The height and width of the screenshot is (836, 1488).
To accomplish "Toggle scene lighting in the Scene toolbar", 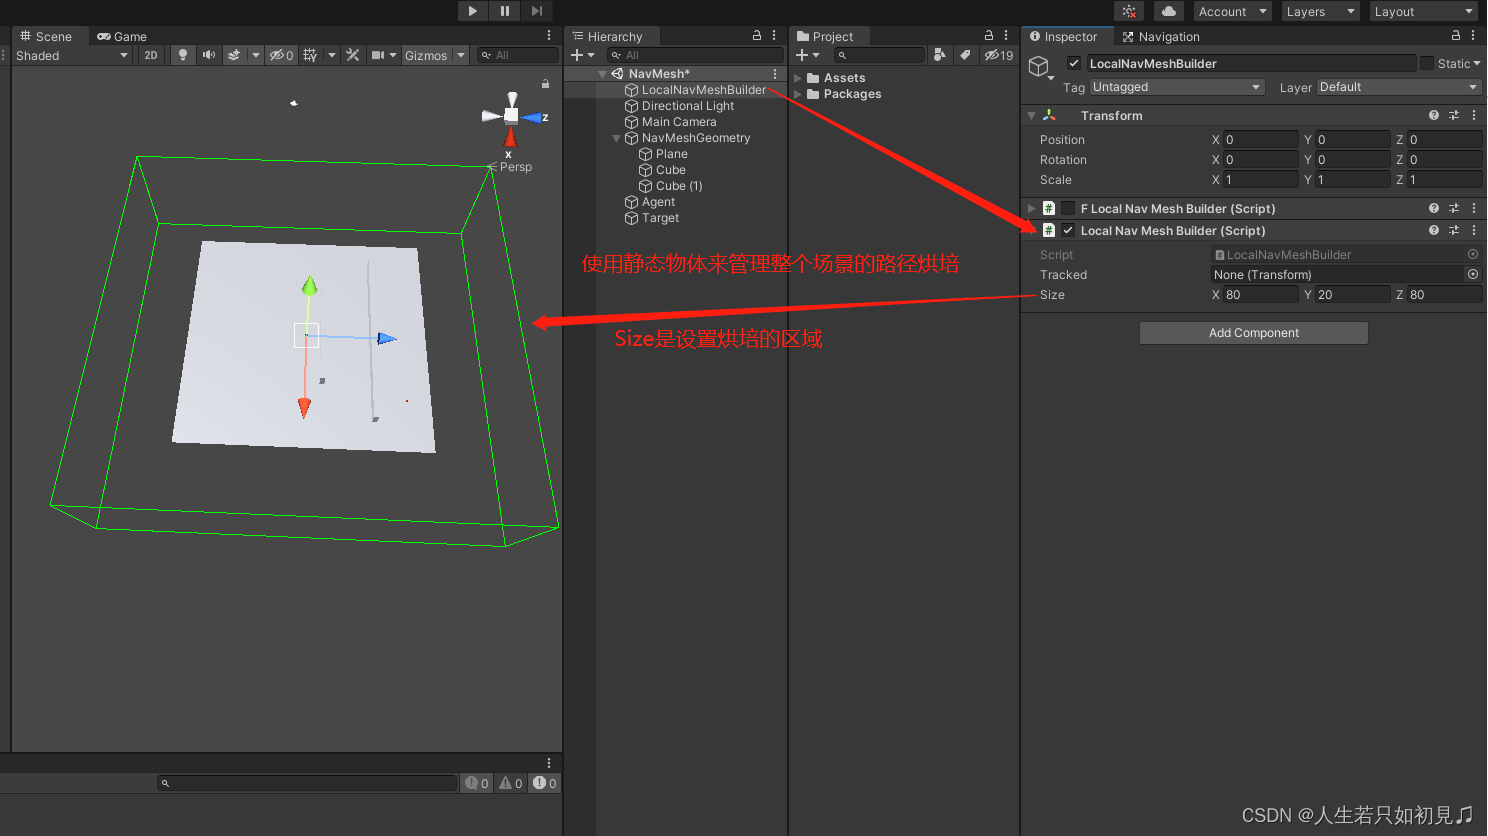I will point(182,55).
